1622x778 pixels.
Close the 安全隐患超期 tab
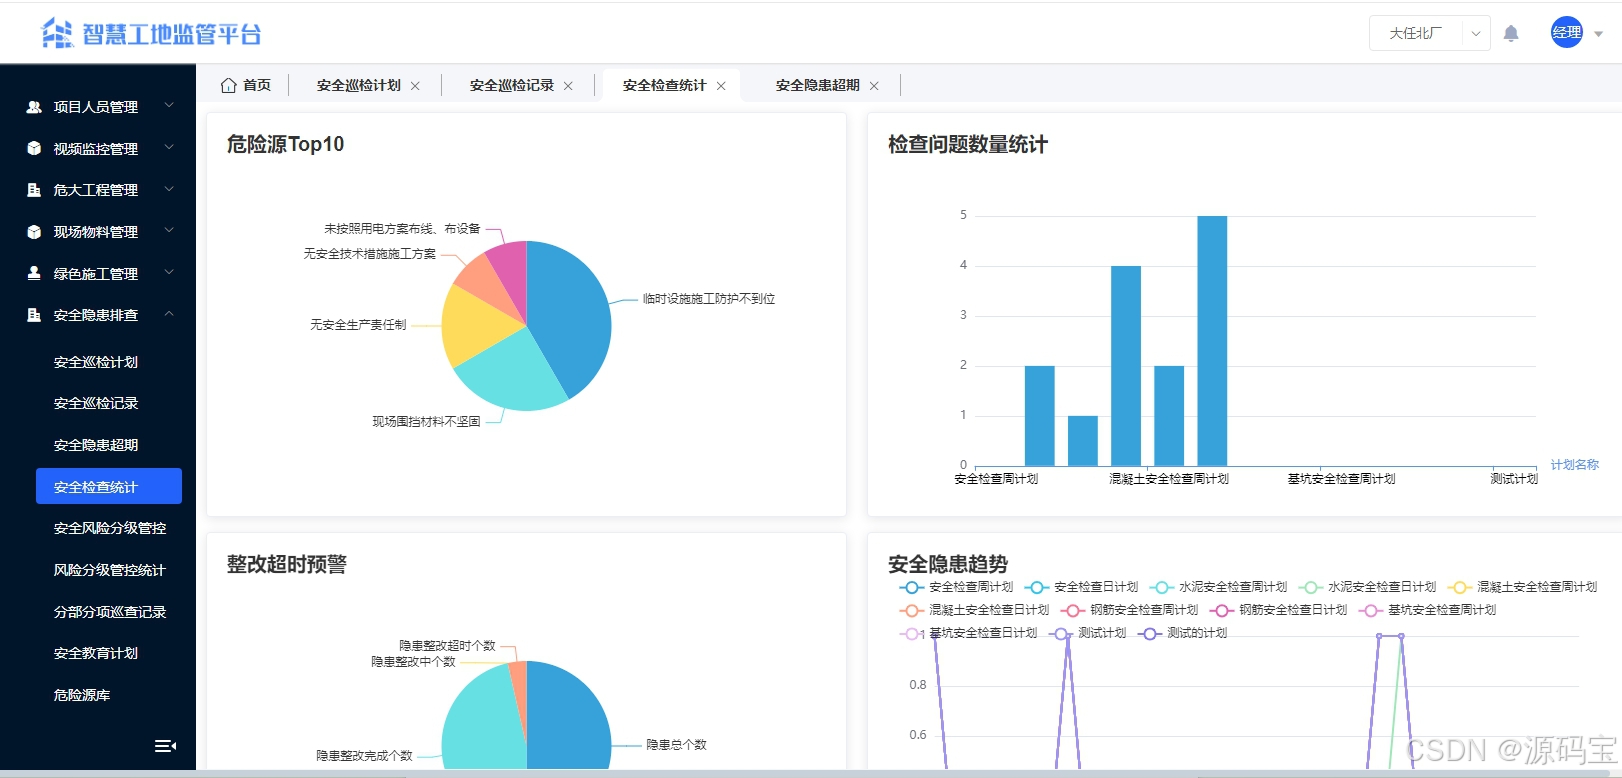(874, 86)
